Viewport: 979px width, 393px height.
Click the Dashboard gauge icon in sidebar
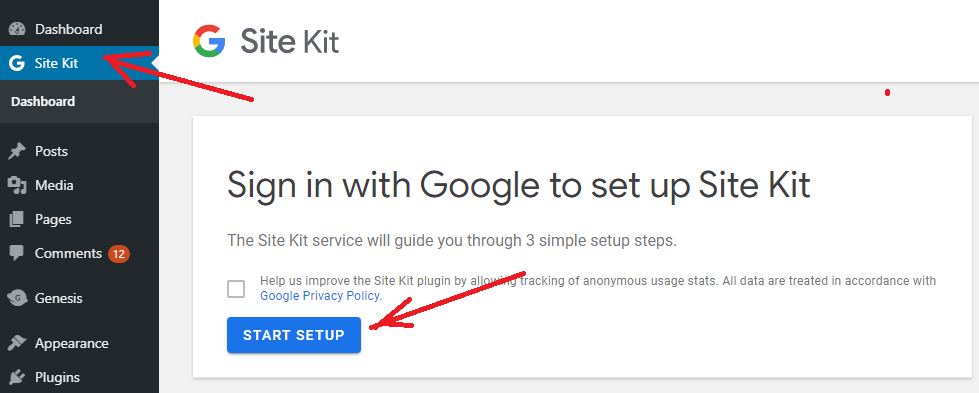(x=17, y=29)
